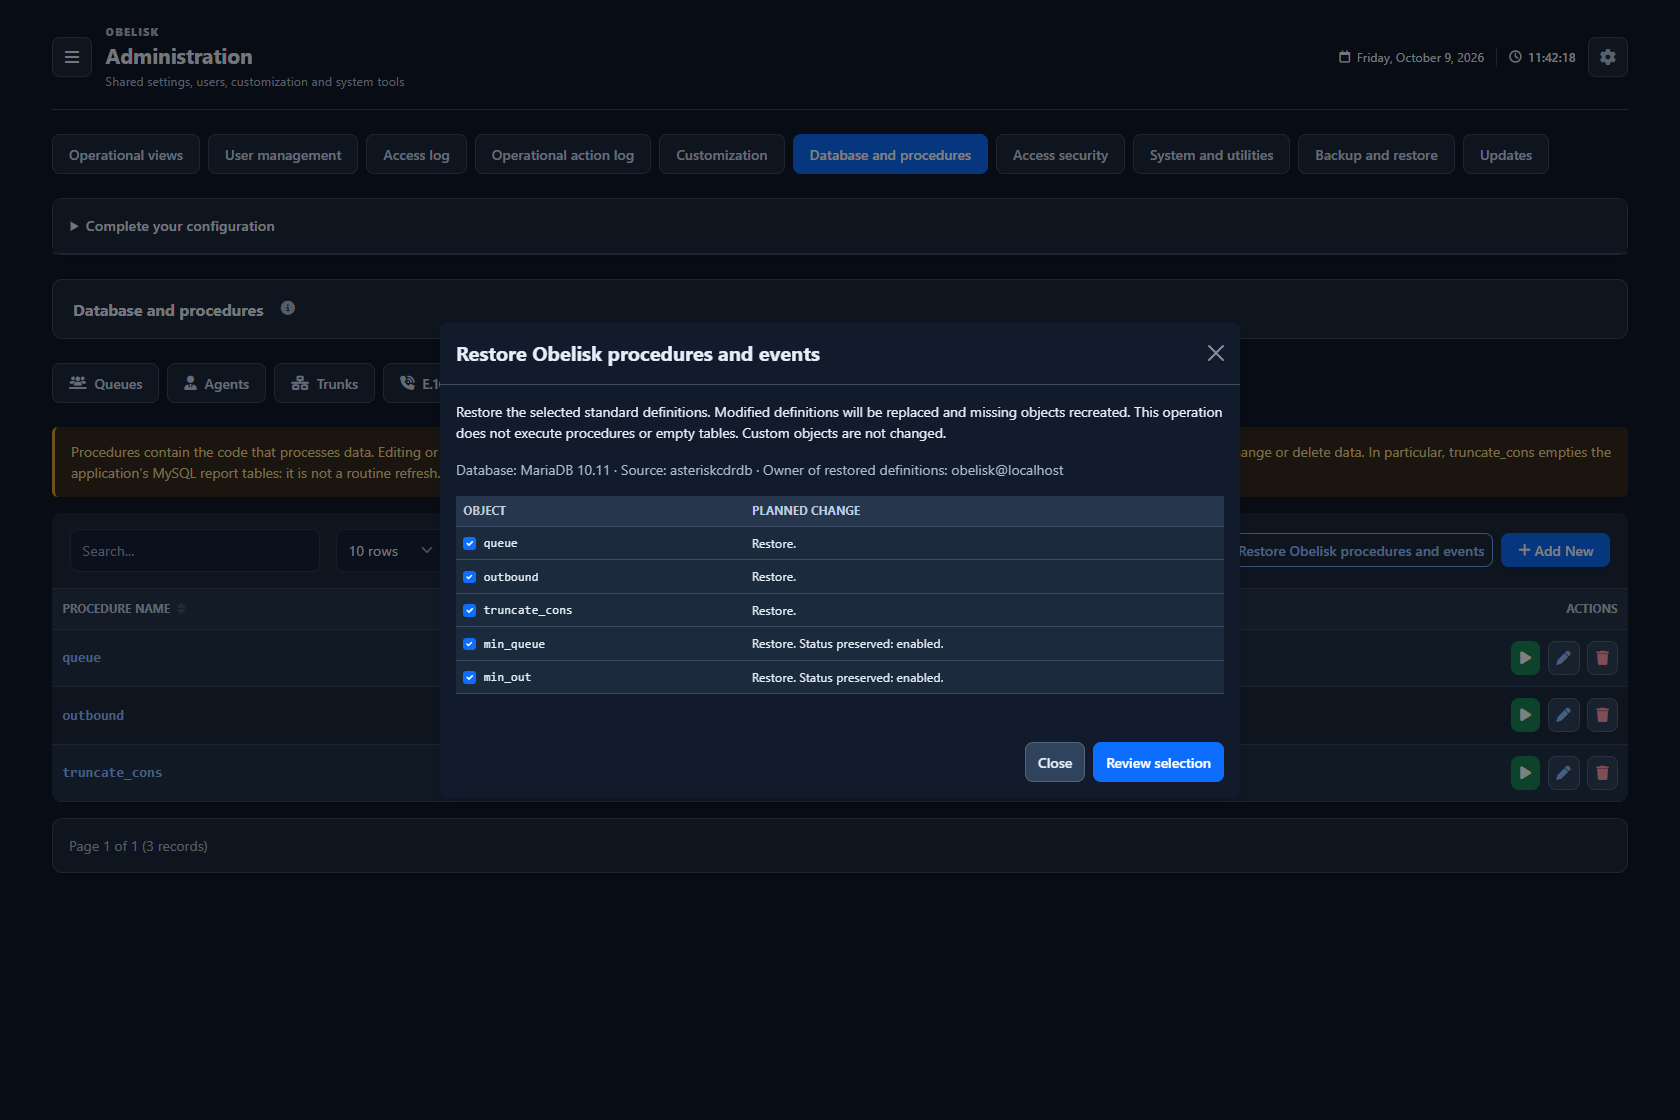1680x1120 pixels.
Task: Open the truncate_cons procedure link
Action: 112,773
